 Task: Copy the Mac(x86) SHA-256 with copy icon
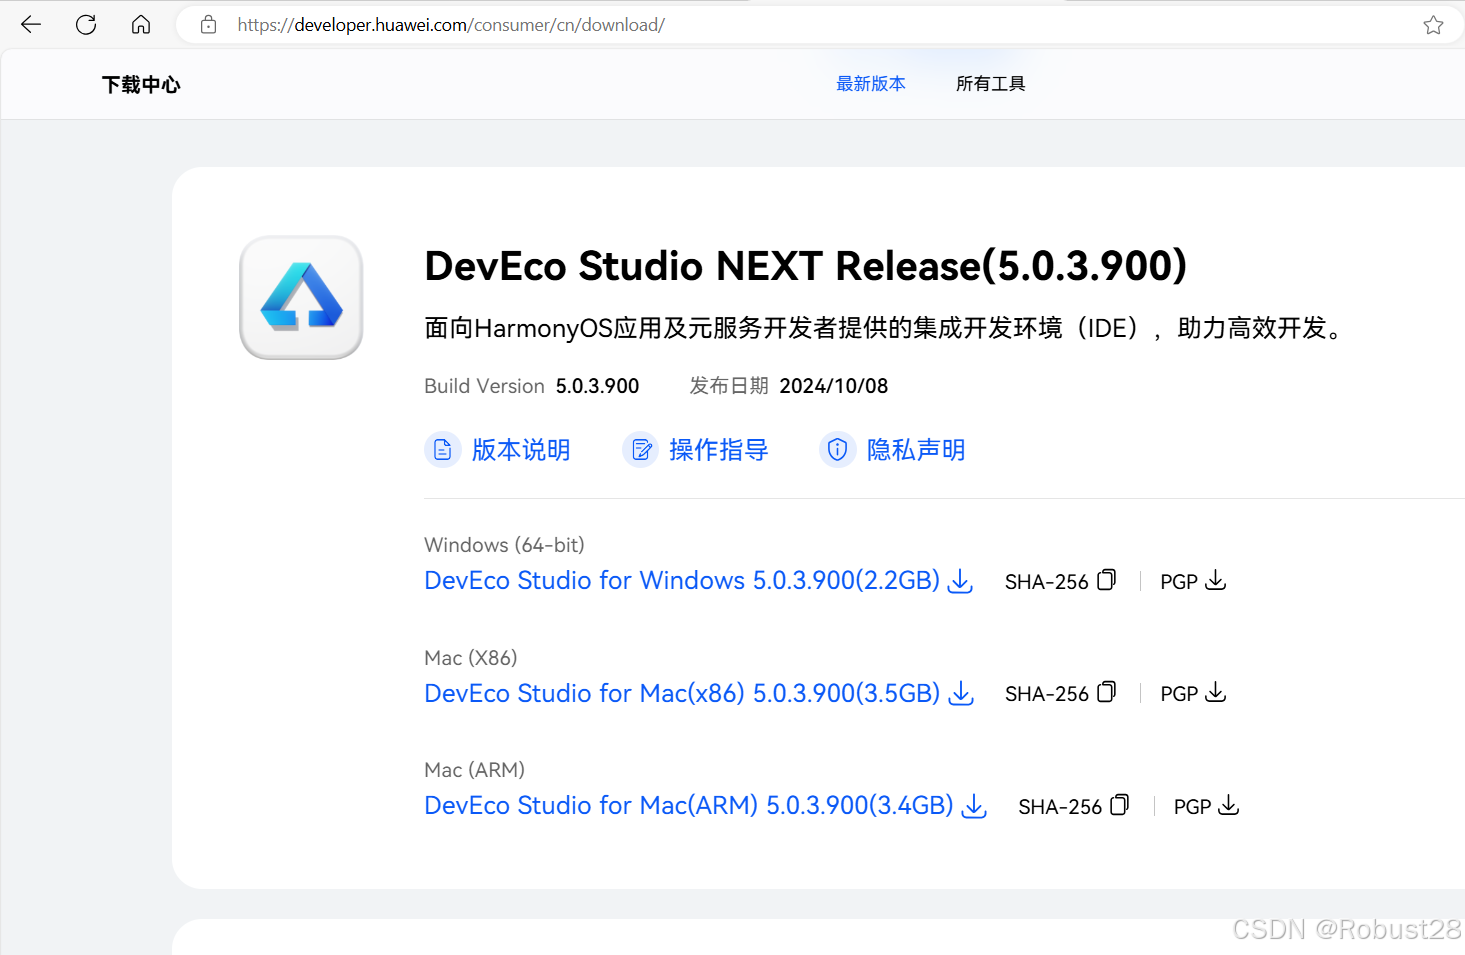1106,692
